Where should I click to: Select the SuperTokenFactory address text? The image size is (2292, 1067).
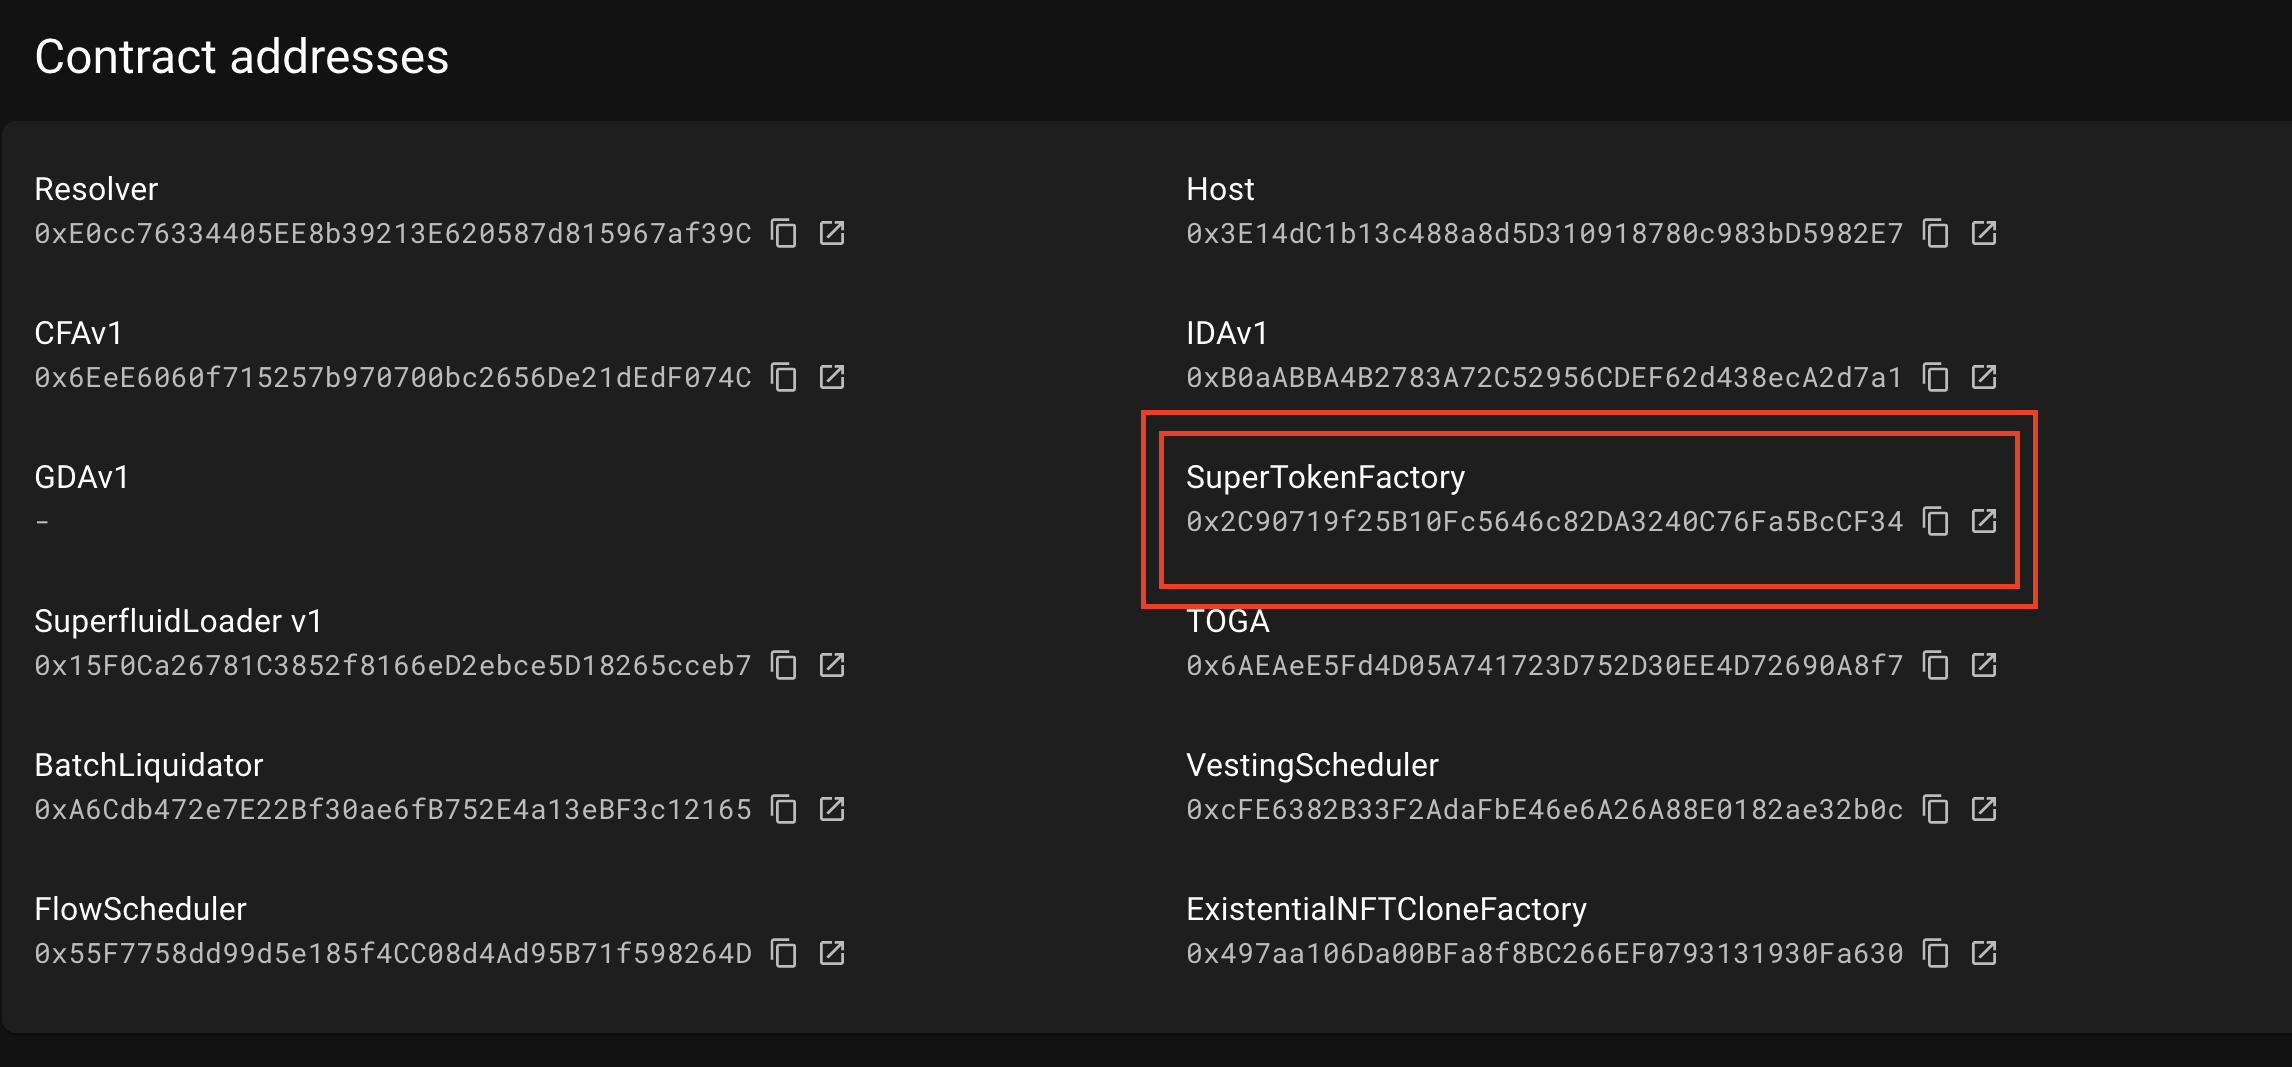point(1545,521)
